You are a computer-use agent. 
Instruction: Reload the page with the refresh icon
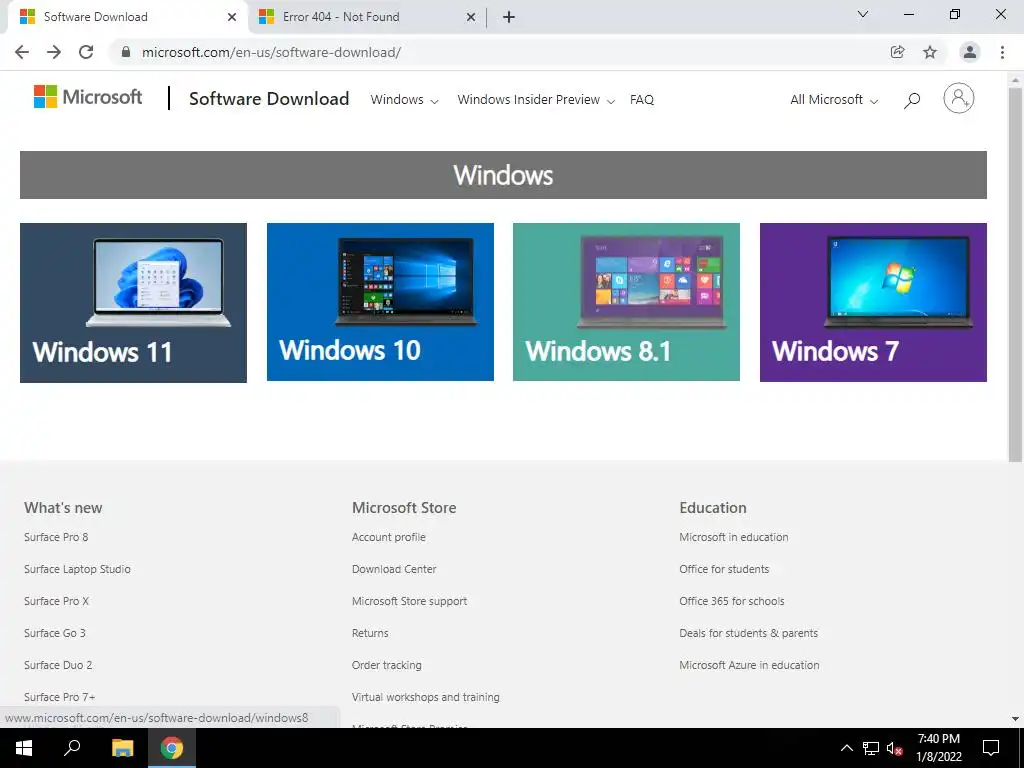pos(86,52)
